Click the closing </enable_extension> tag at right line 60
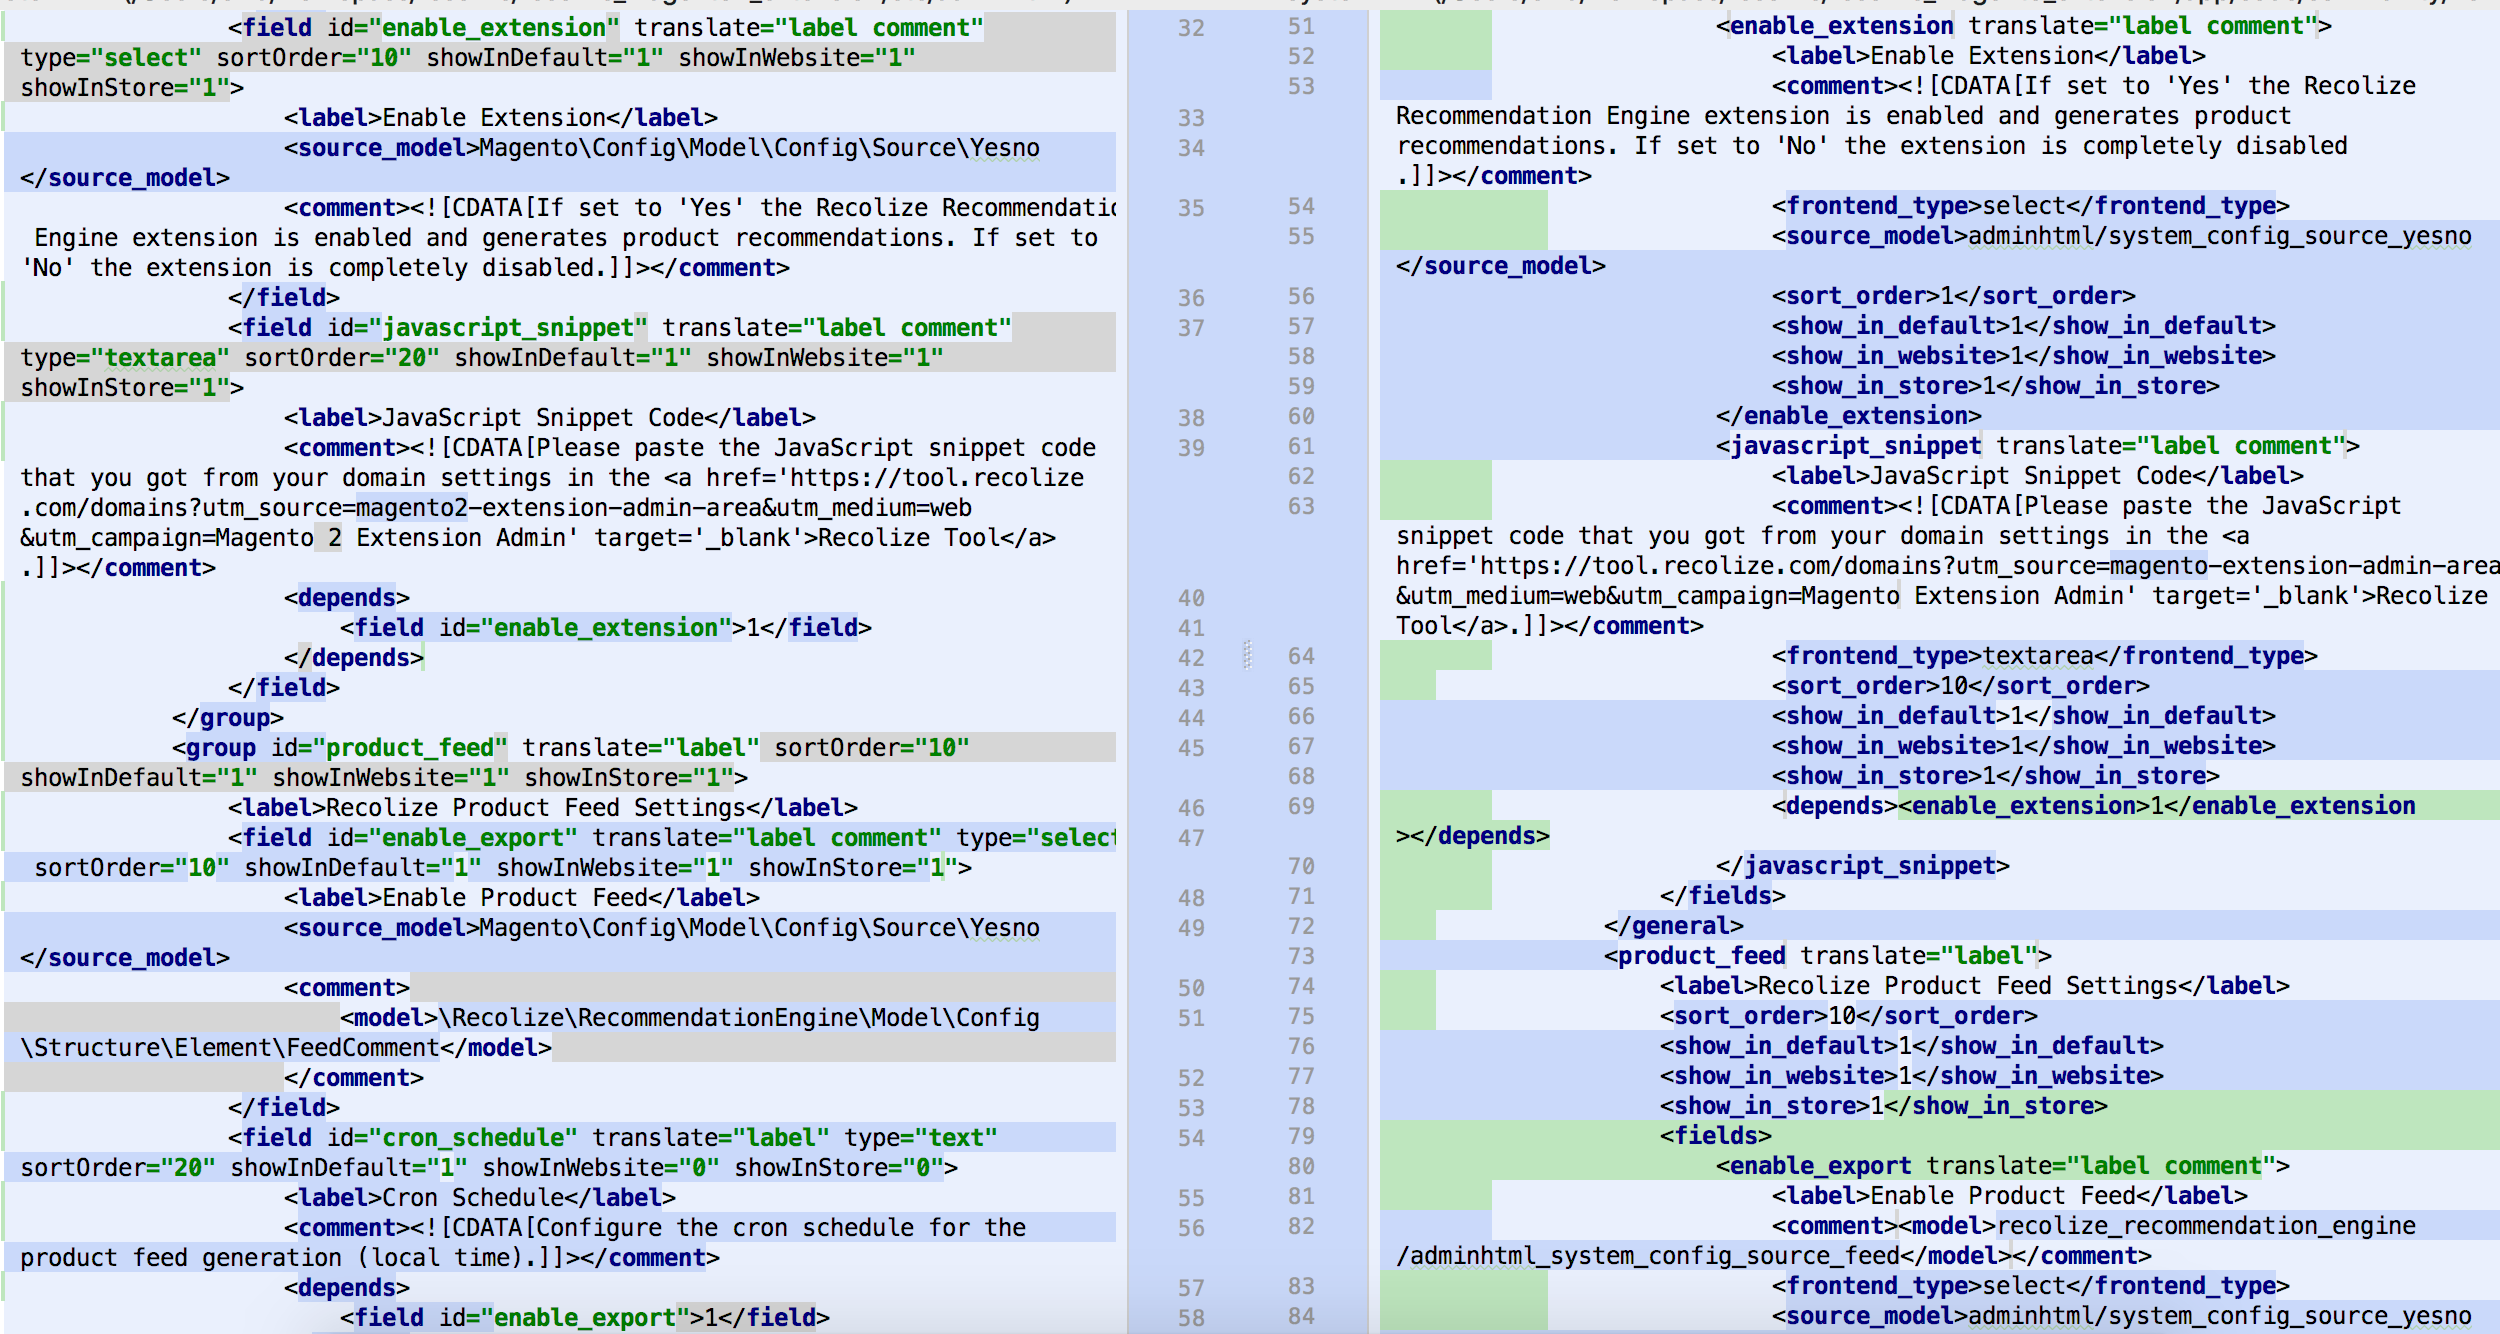 point(1848,416)
